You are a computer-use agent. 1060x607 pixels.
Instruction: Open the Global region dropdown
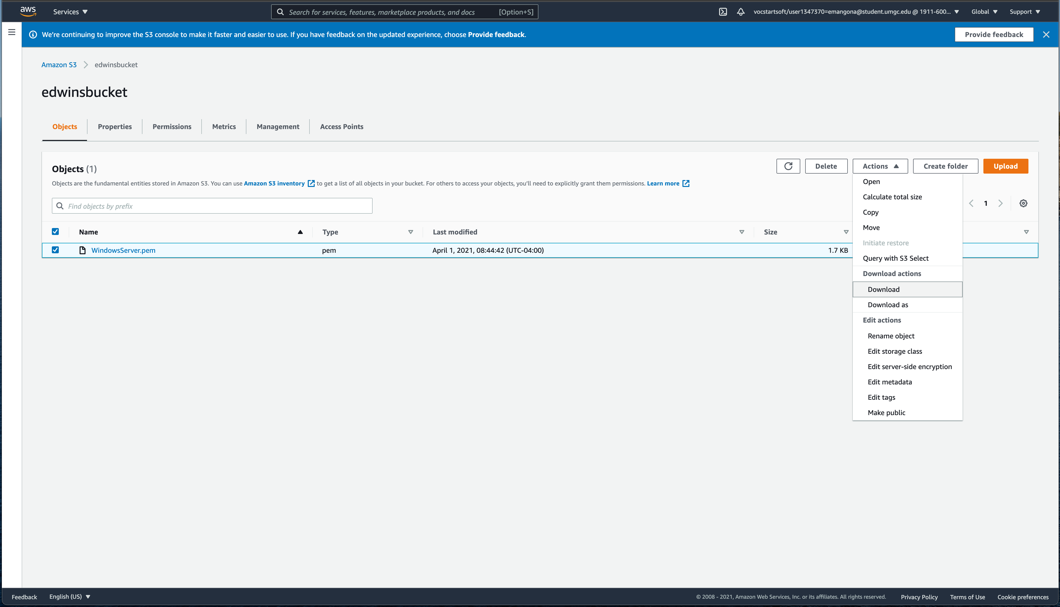984,11
